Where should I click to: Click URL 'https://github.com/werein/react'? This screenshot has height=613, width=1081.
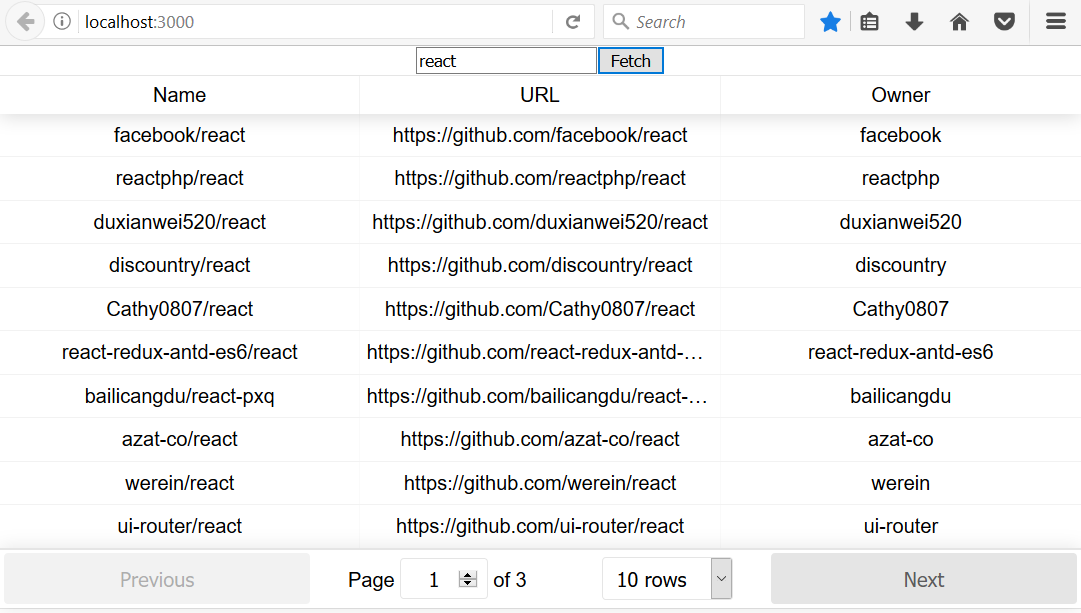540,483
